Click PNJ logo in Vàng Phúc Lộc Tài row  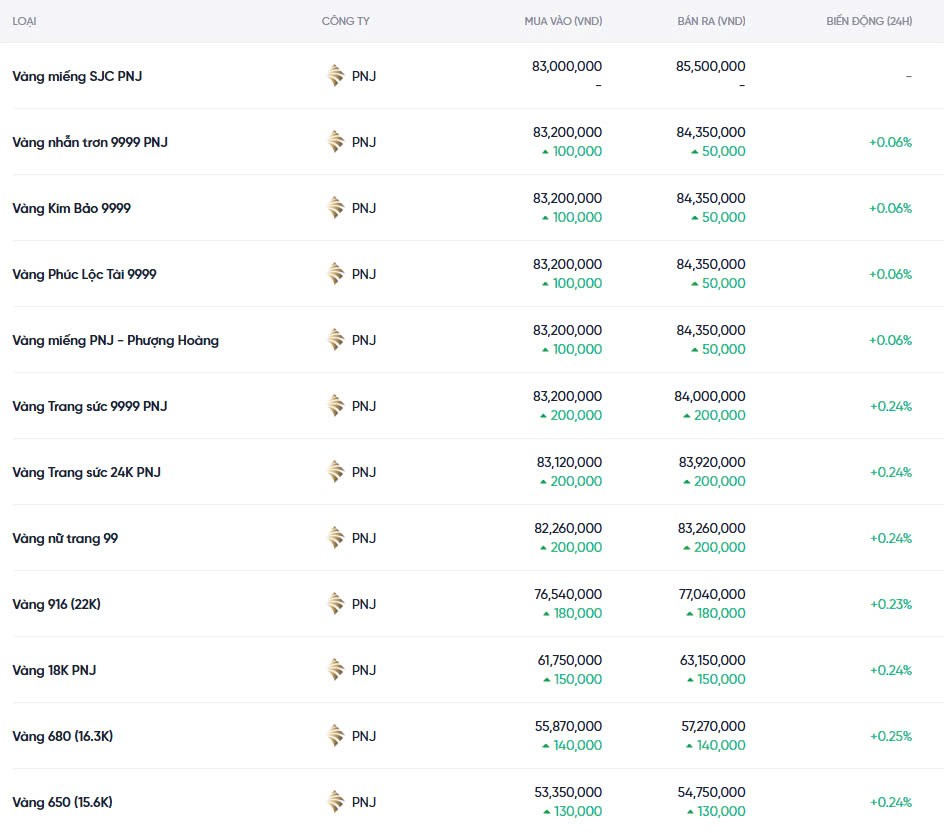click(x=336, y=274)
